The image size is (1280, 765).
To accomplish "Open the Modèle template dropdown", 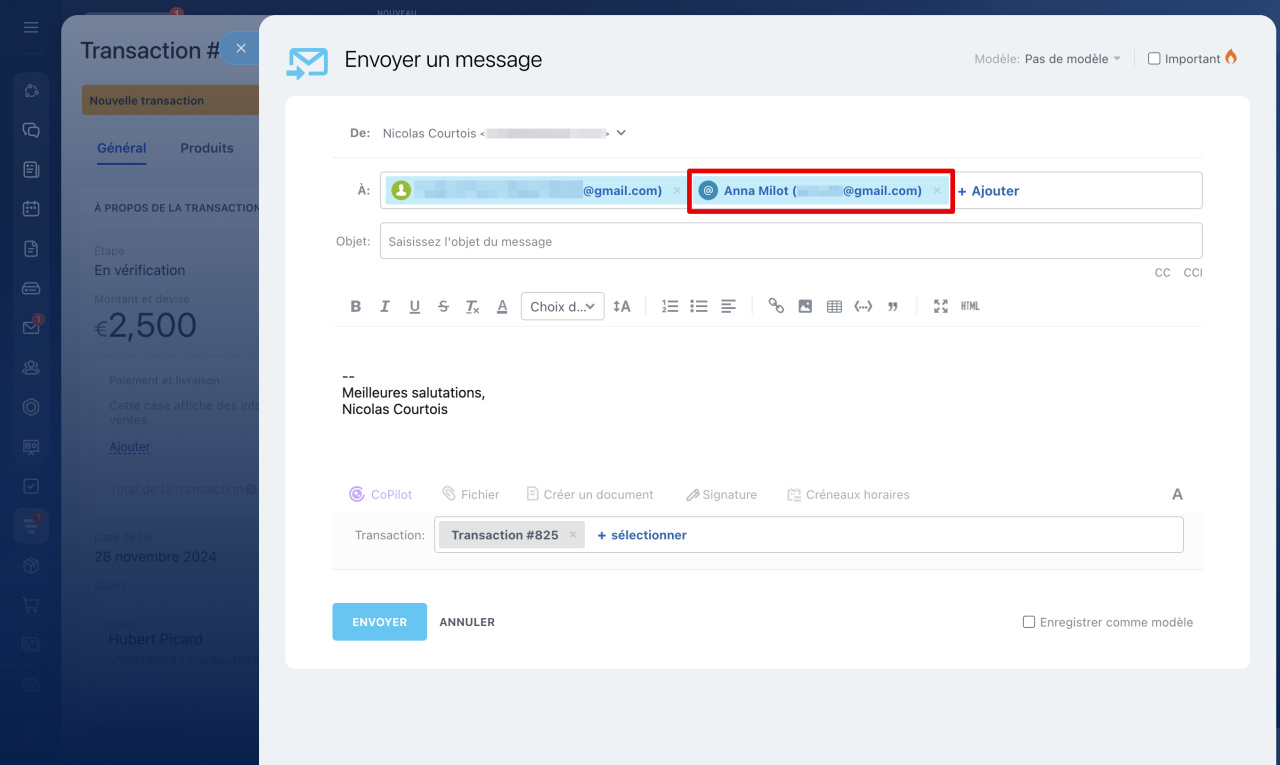I will point(1072,59).
